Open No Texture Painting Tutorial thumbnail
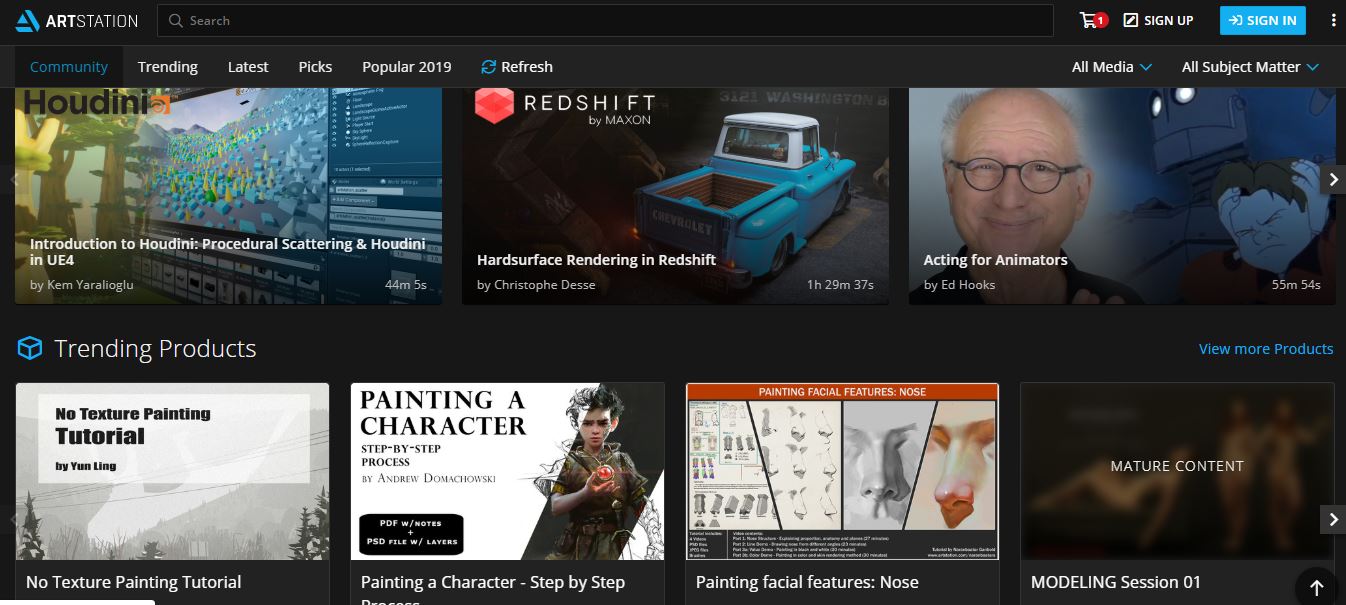The image size is (1346, 605). coord(172,471)
